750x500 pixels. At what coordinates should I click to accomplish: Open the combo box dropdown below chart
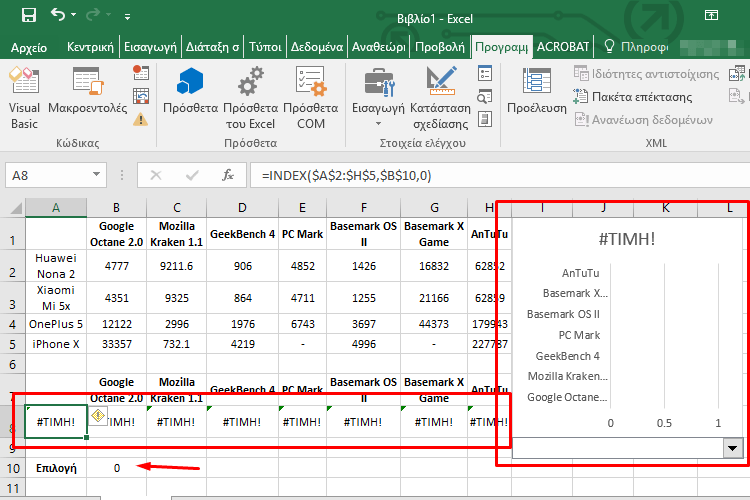732,448
